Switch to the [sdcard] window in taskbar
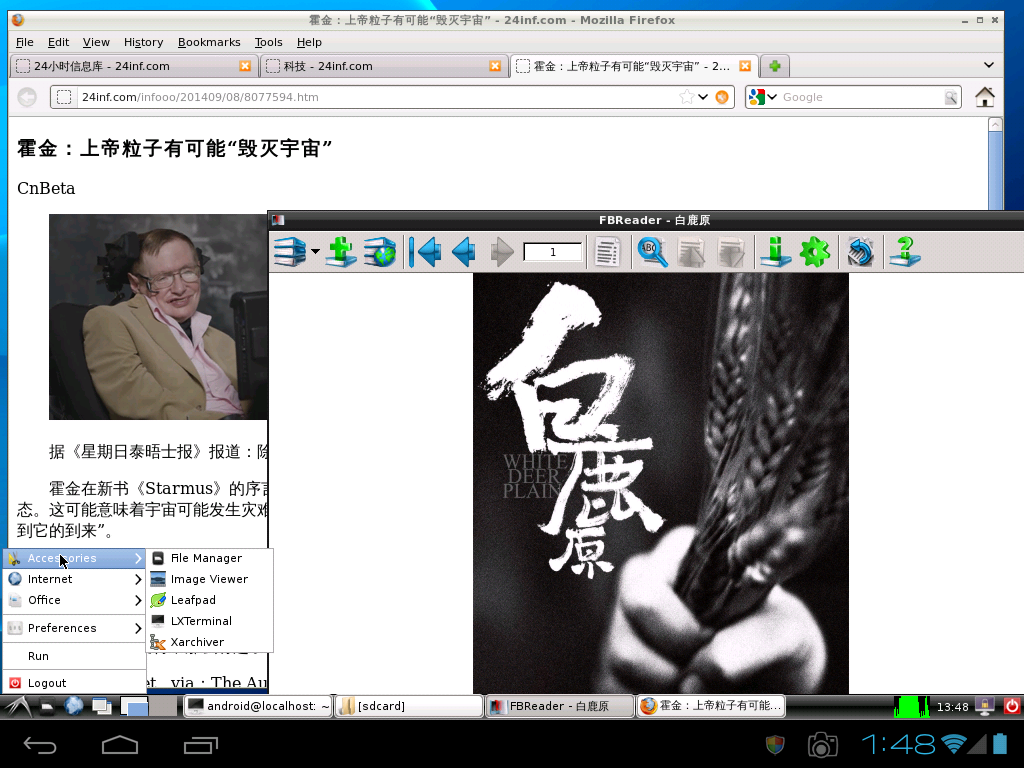 [409, 706]
